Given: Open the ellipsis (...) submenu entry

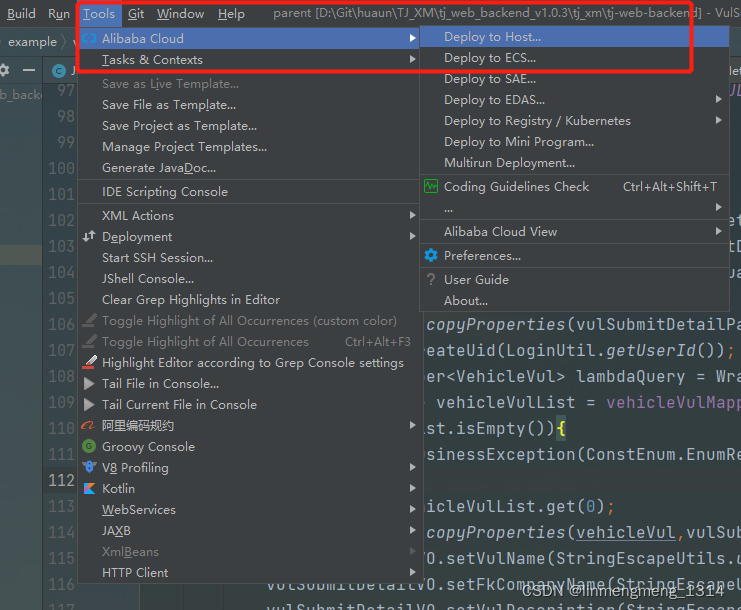Looking at the screenshot, I should pyautogui.click(x=574, y=207).
